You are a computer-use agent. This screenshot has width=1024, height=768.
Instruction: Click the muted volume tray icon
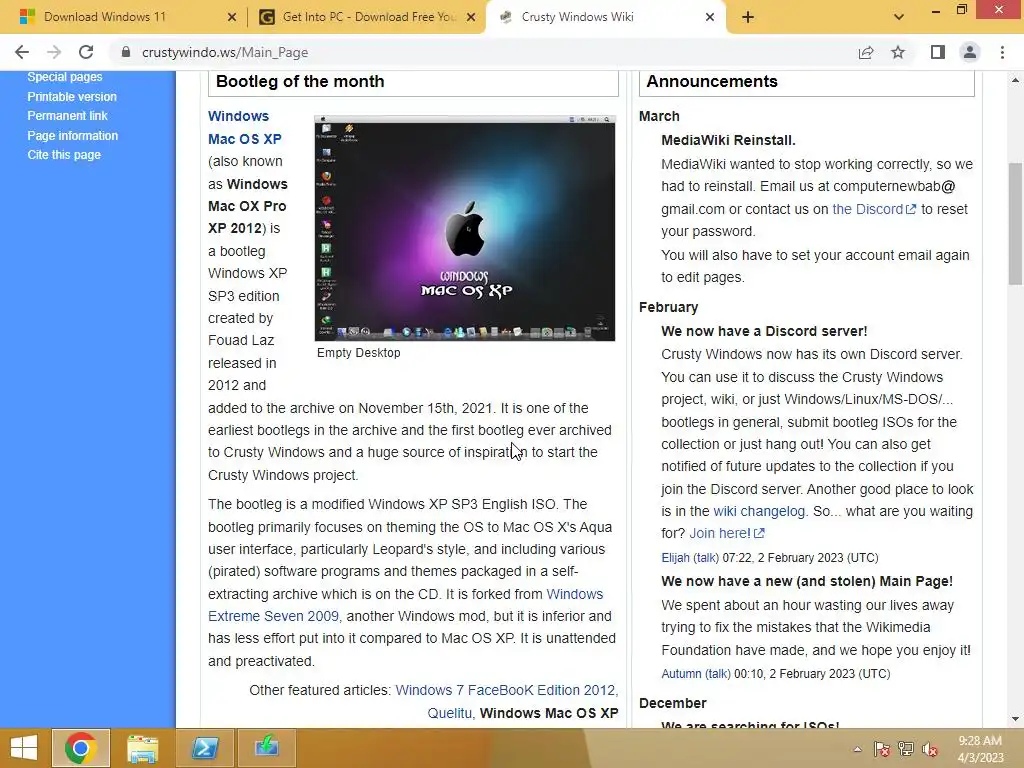point(930,749)
